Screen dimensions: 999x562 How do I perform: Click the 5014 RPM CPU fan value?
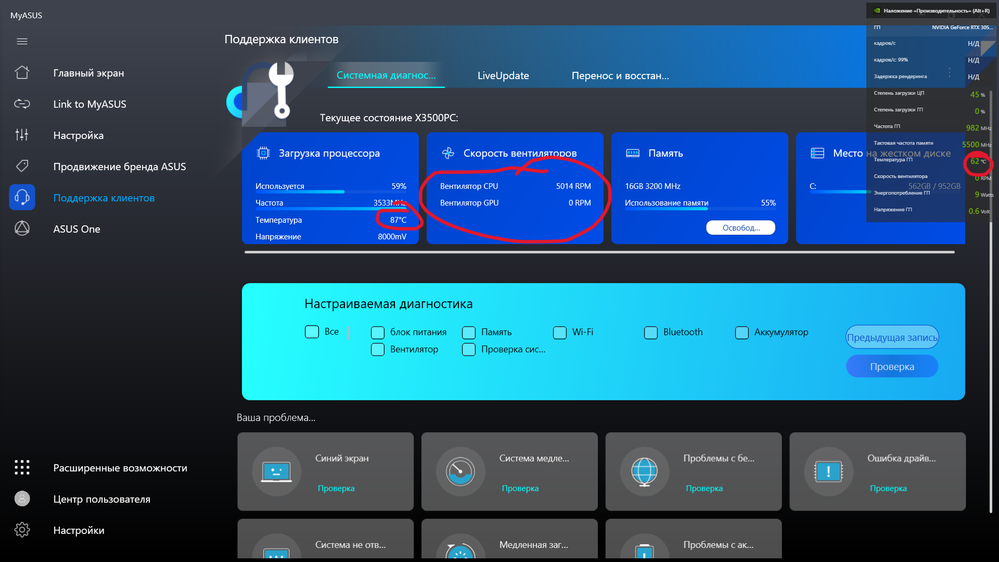(x=573, y=186)
